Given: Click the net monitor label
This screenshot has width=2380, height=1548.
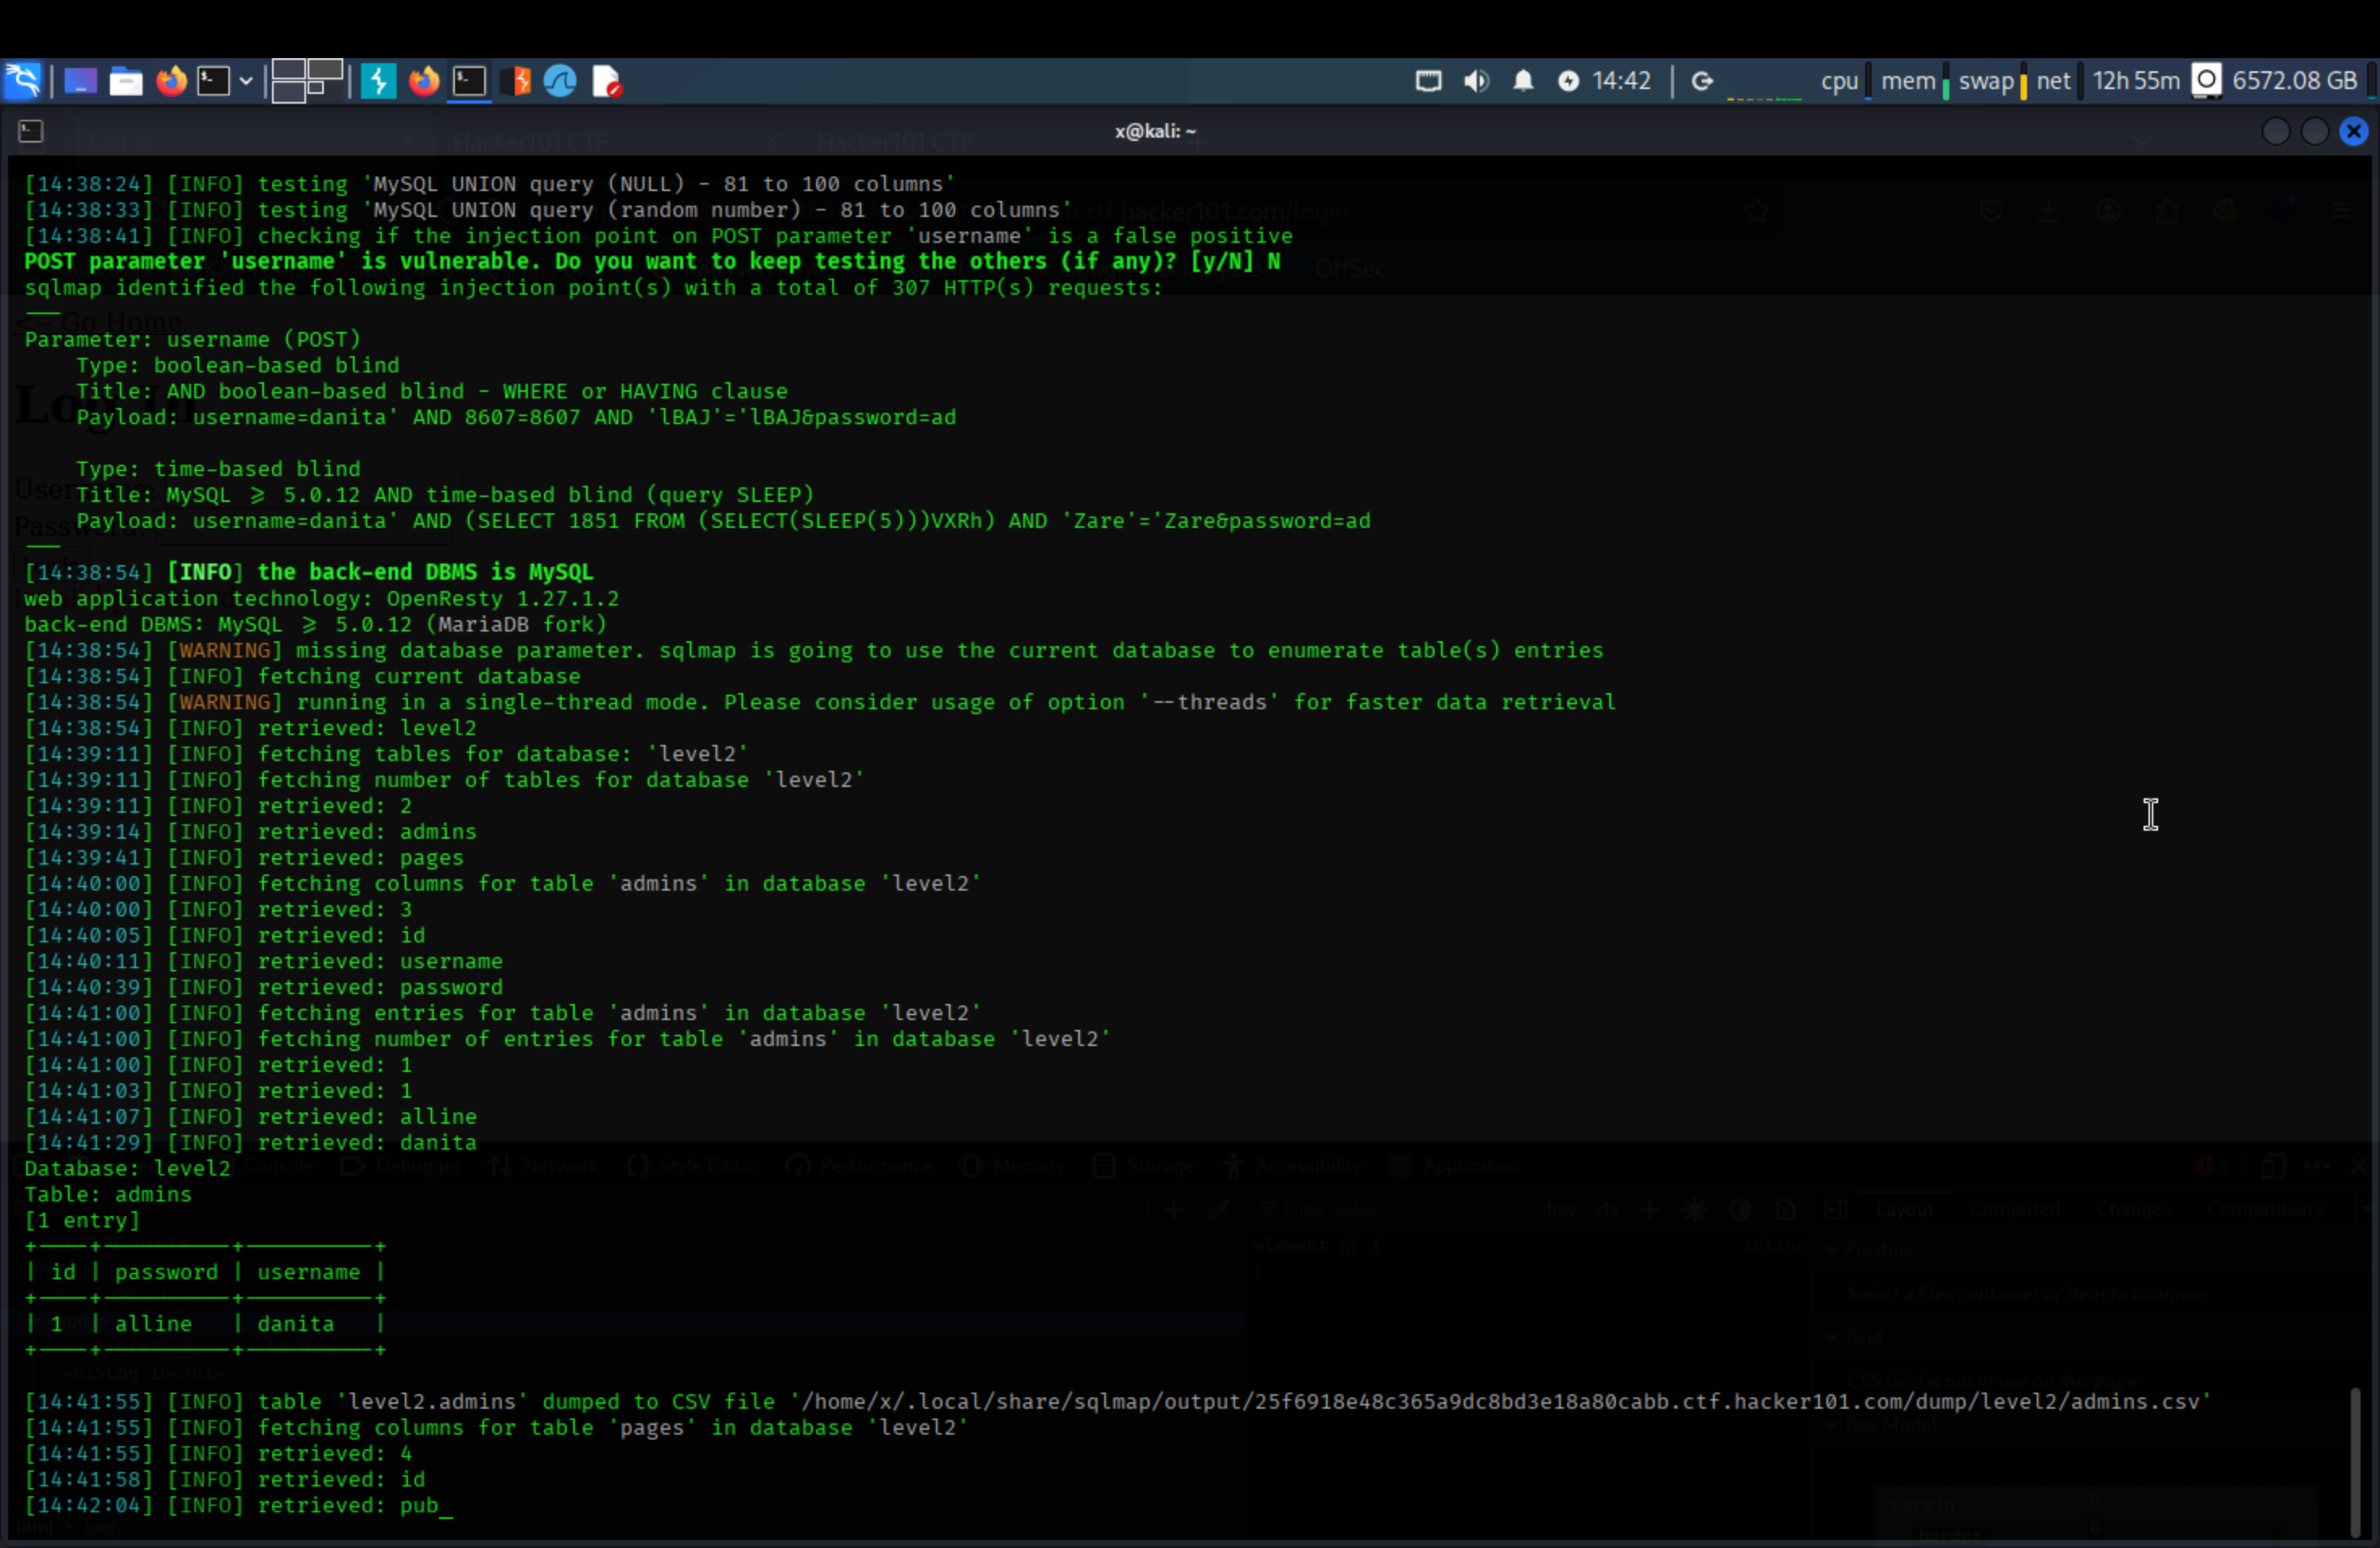Looking at the screenshot, I should (2054, 81).
